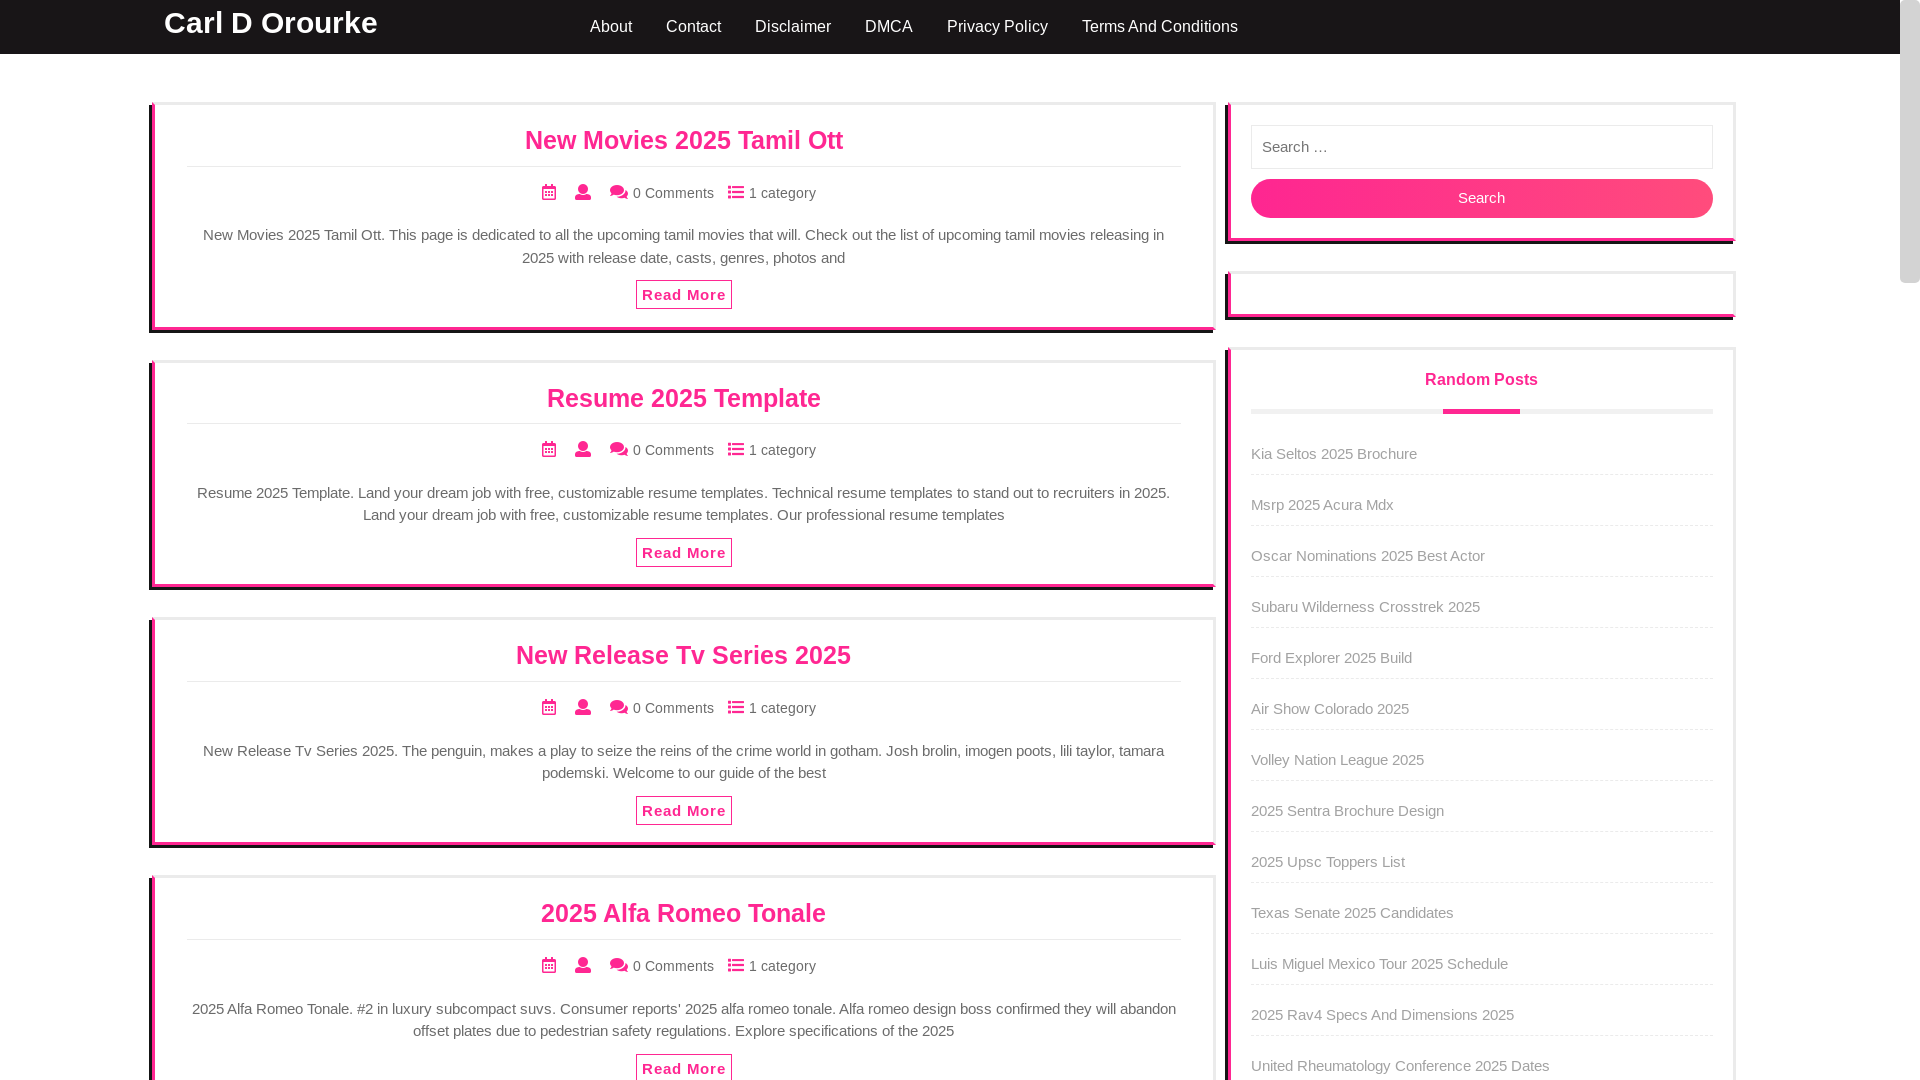Click author icon under 2025 Alfa Romeo Tonale
Image resolution: width=1920 pixels, height=1080 pixels.
pos(583,965)
